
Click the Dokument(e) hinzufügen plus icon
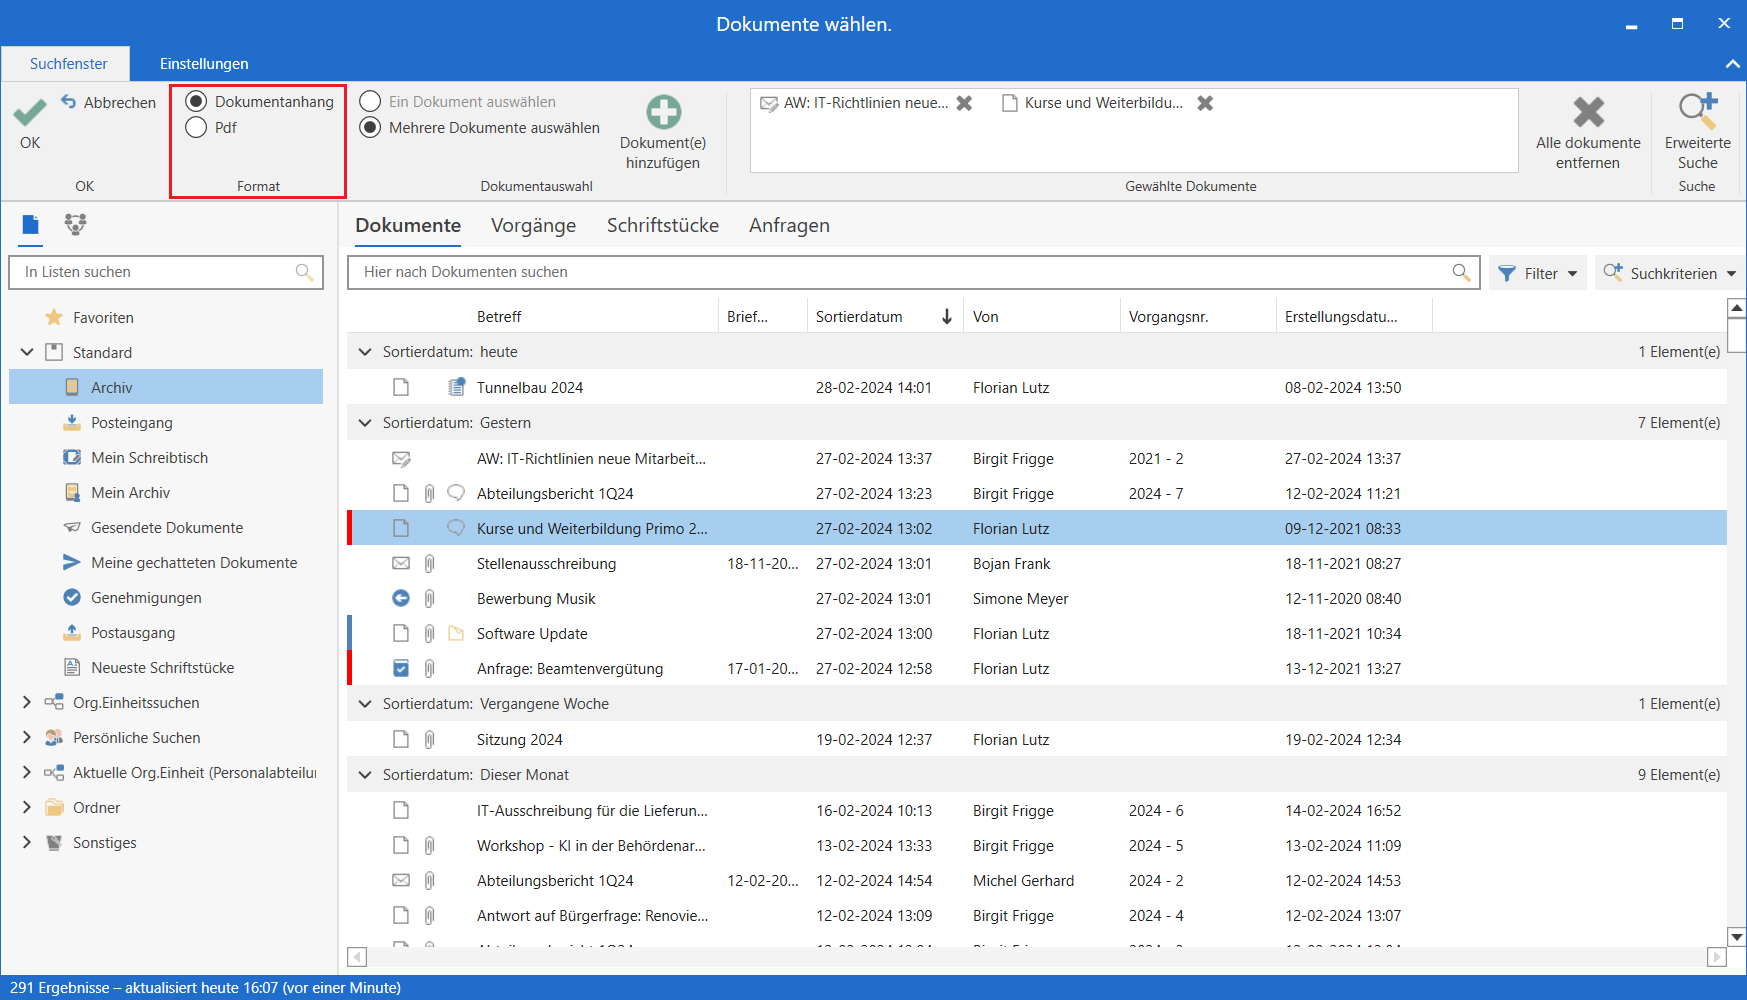point(663,112)
